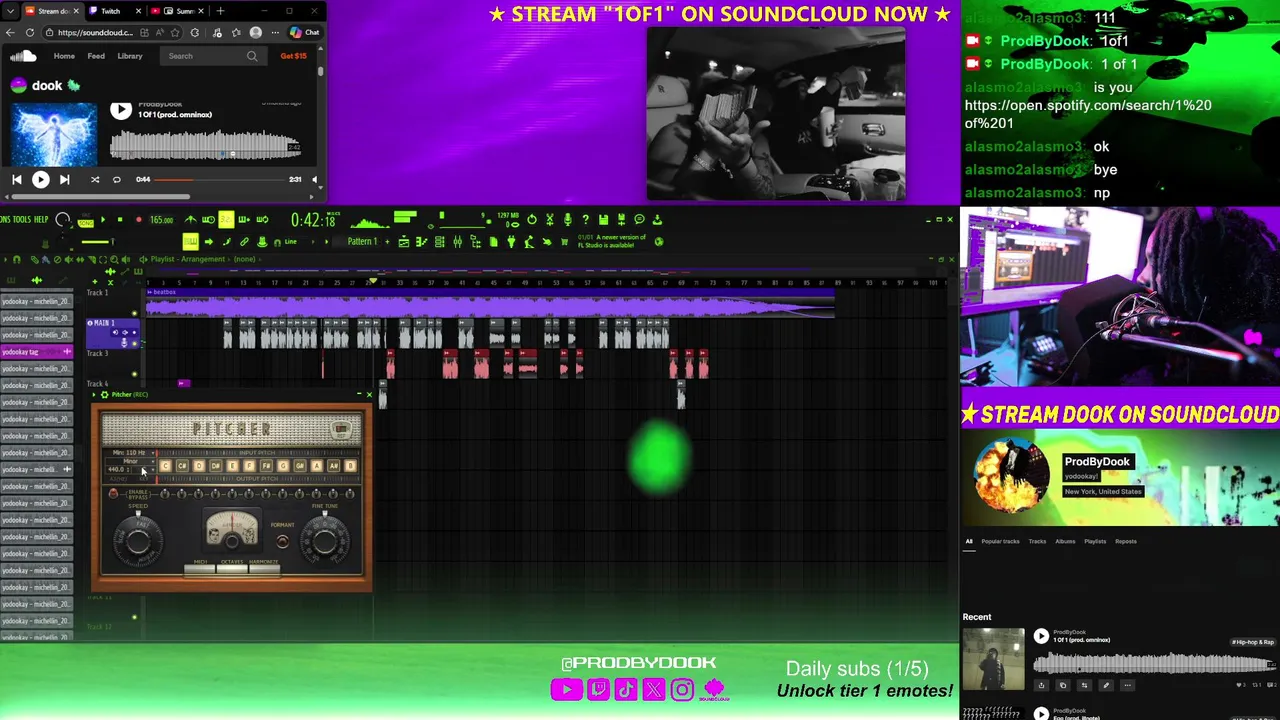The image size is (1280, 720).
Task: Open the HELP menu in FL Studio
Action: click(41, 219)
